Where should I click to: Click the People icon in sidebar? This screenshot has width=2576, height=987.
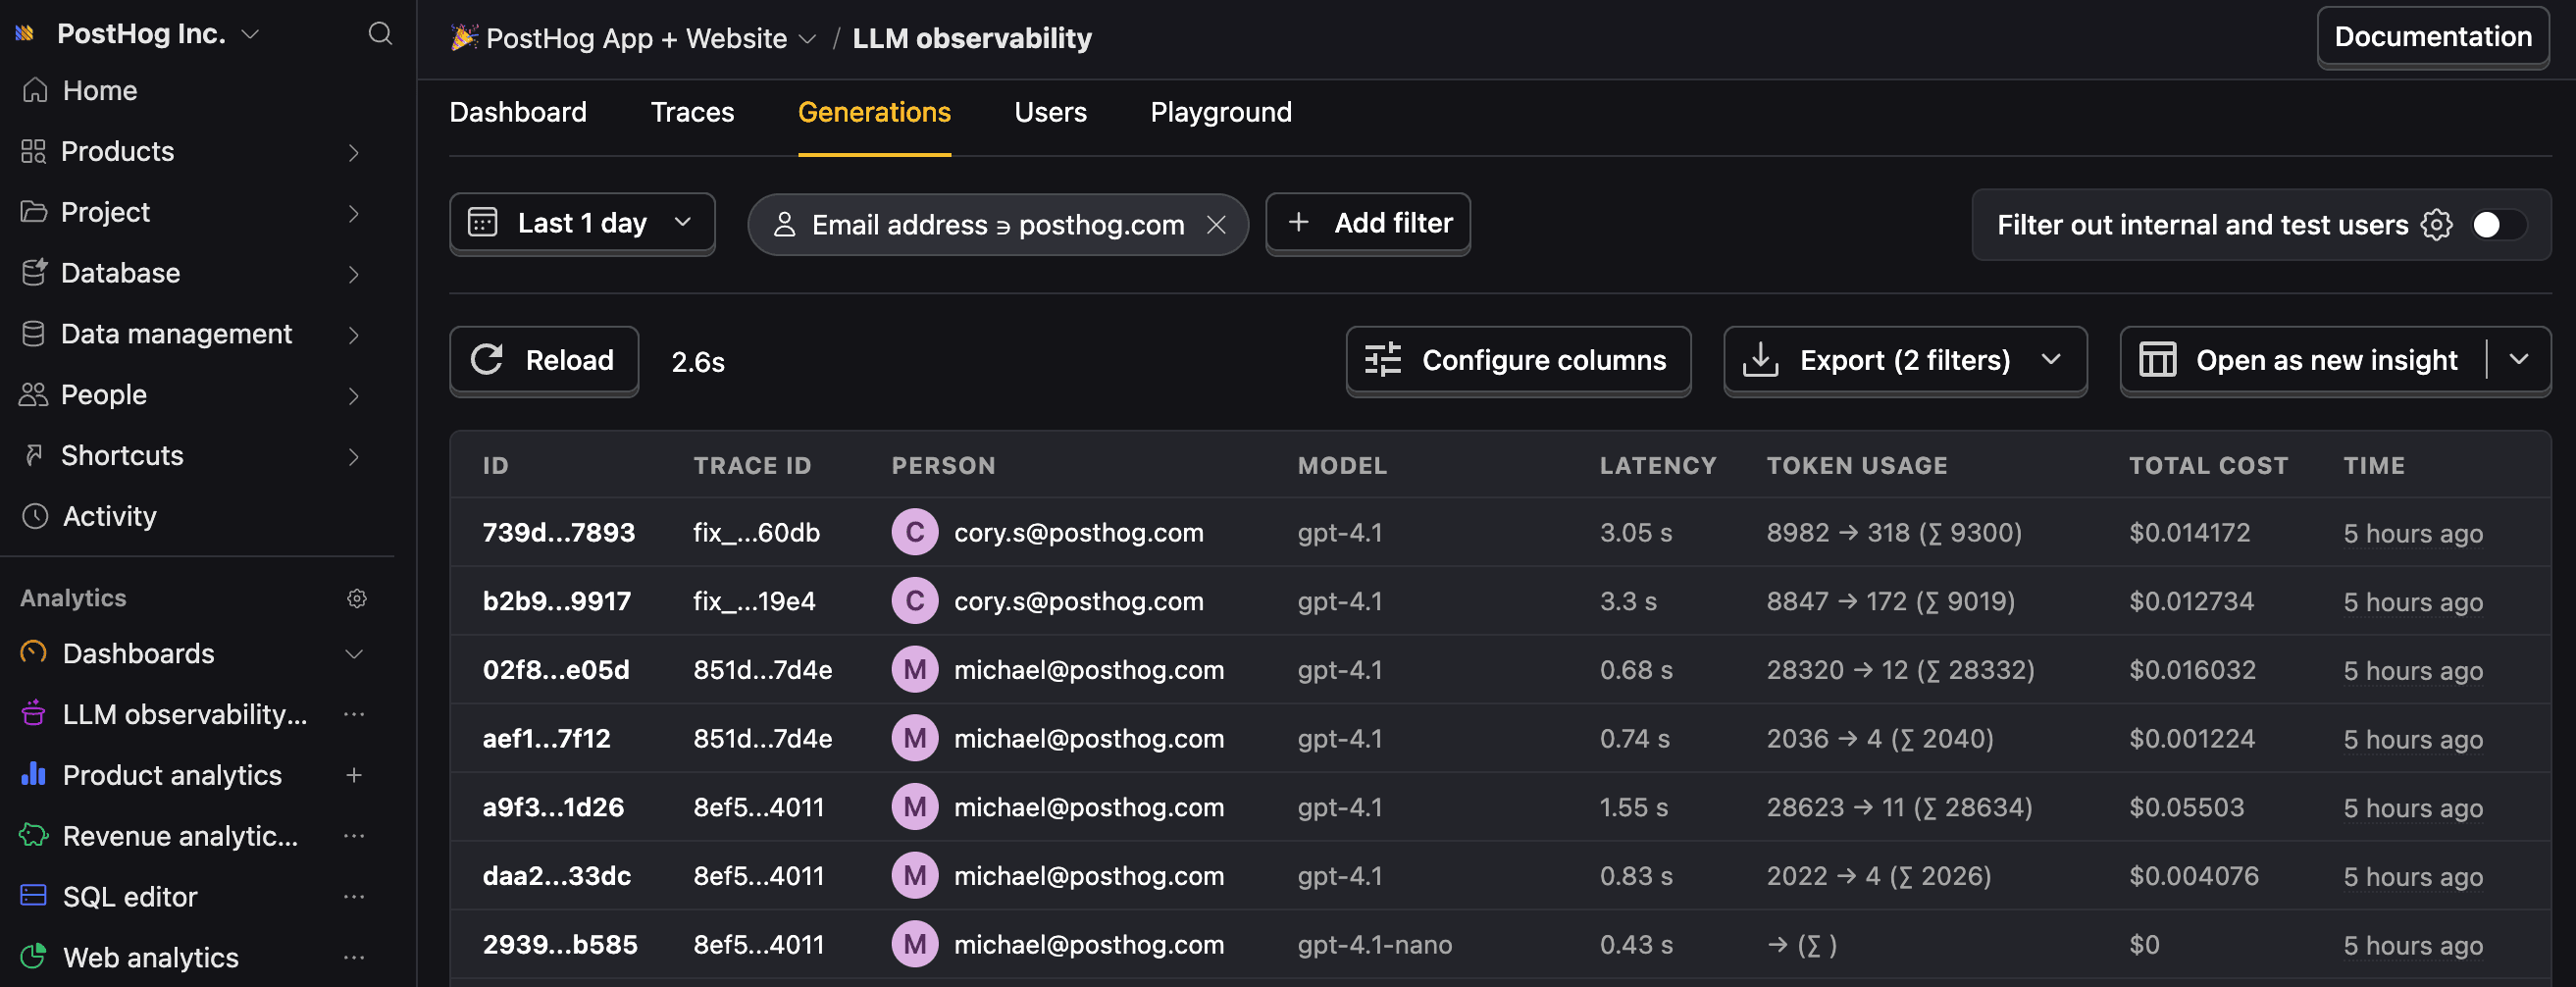point(33,394)
